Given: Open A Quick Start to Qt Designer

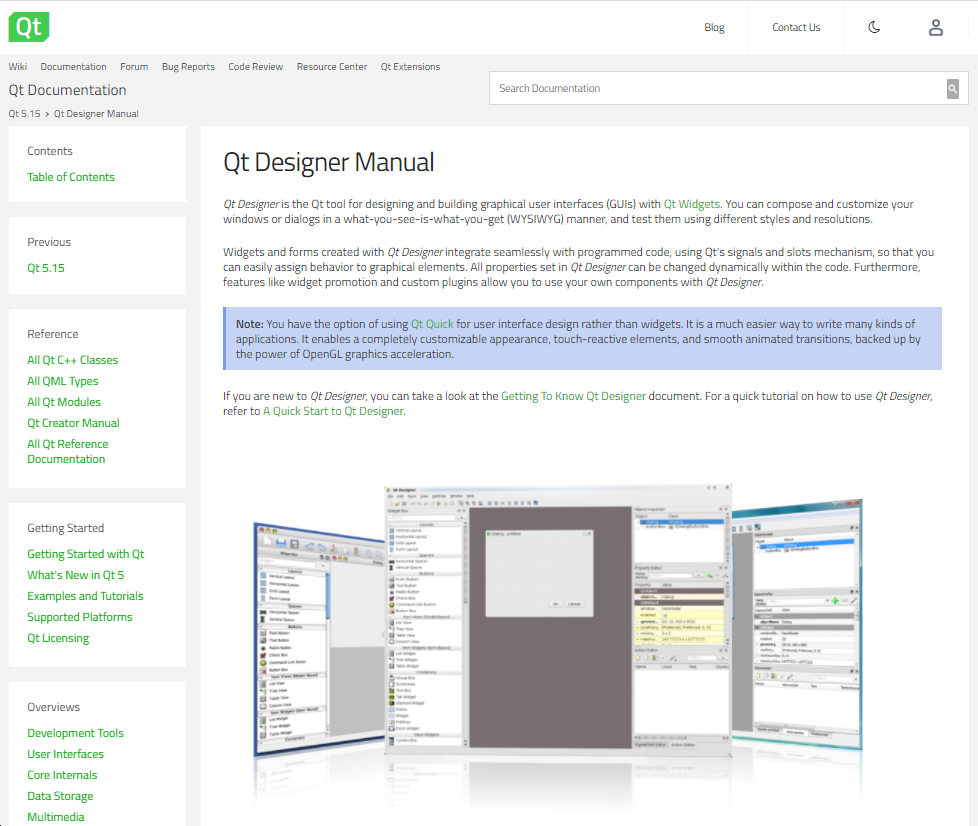Looking at the screenshot, I should pos(333,411).
